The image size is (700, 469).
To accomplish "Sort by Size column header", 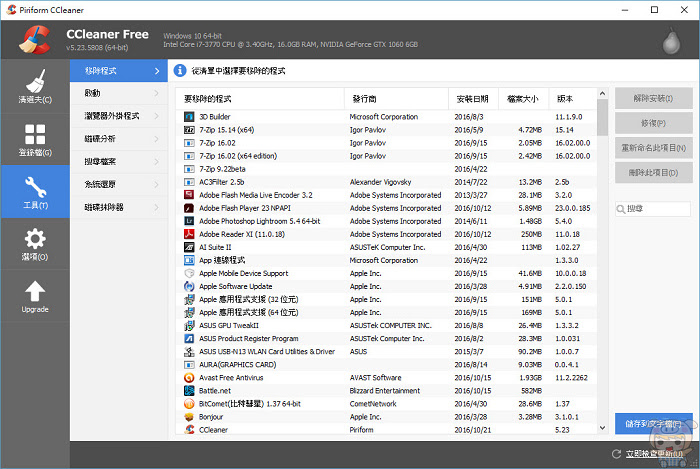I will coord(523,99).
